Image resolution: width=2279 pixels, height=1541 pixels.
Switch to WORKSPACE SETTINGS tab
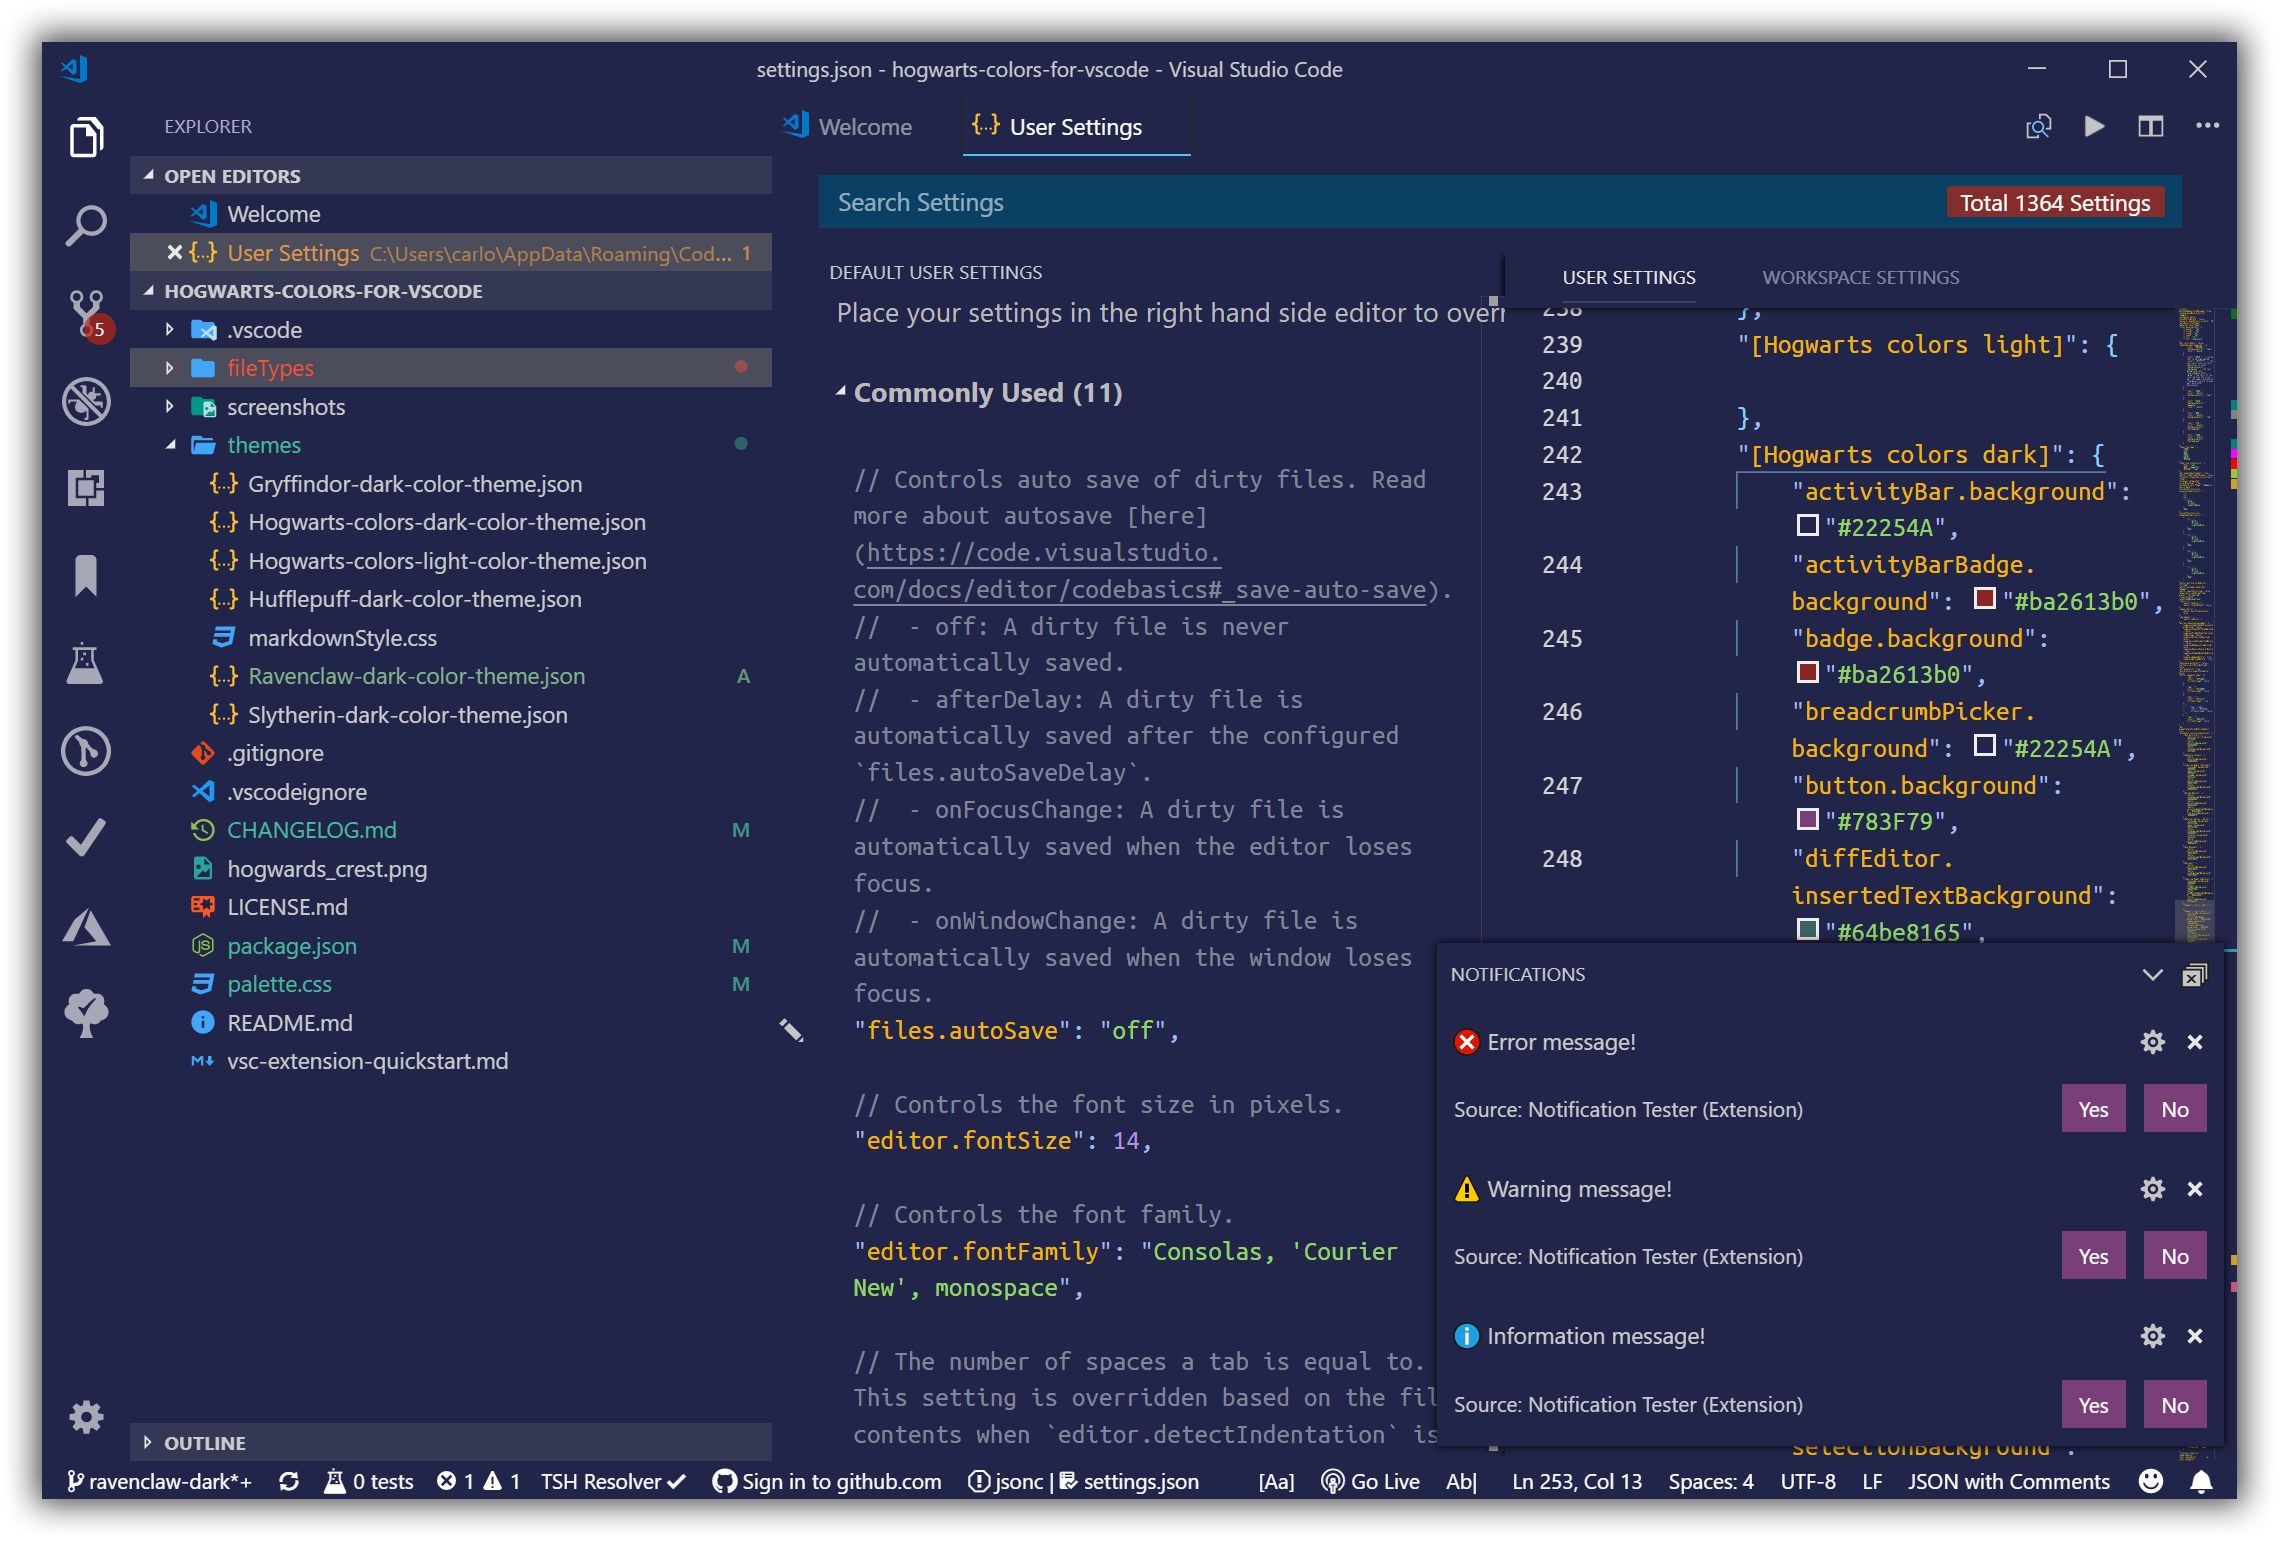coord(1860,278)
